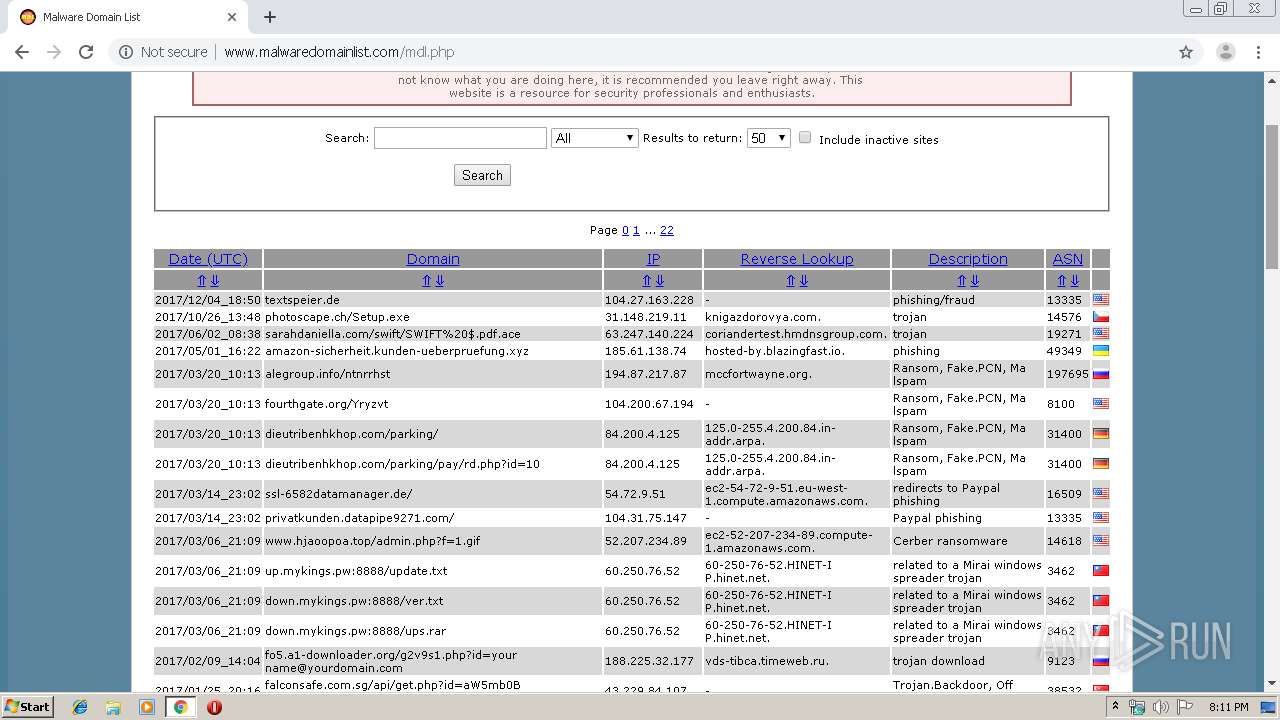Screen dimensions: 1280x720
Task: Click the Chrome taskbar icon
Action: (x=180, y=707)
